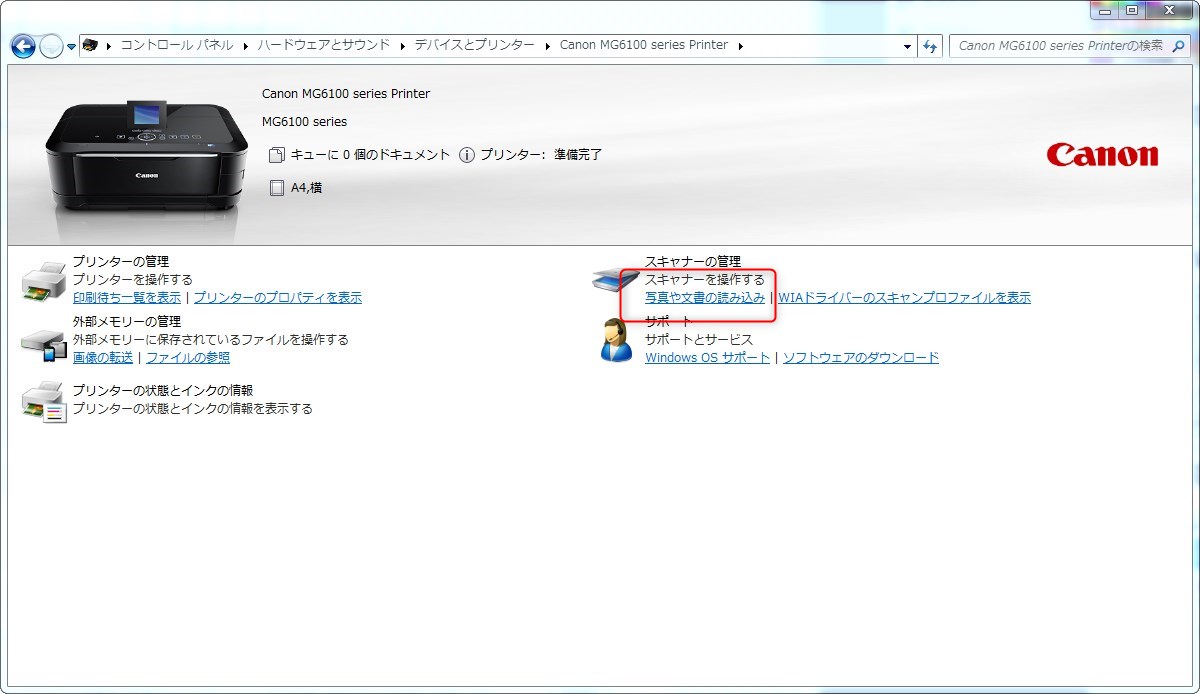Click Canon MG6100 series Printer breadcrumb
Image resolution: width=1200 pixels, height=694 pixels.
644,45
